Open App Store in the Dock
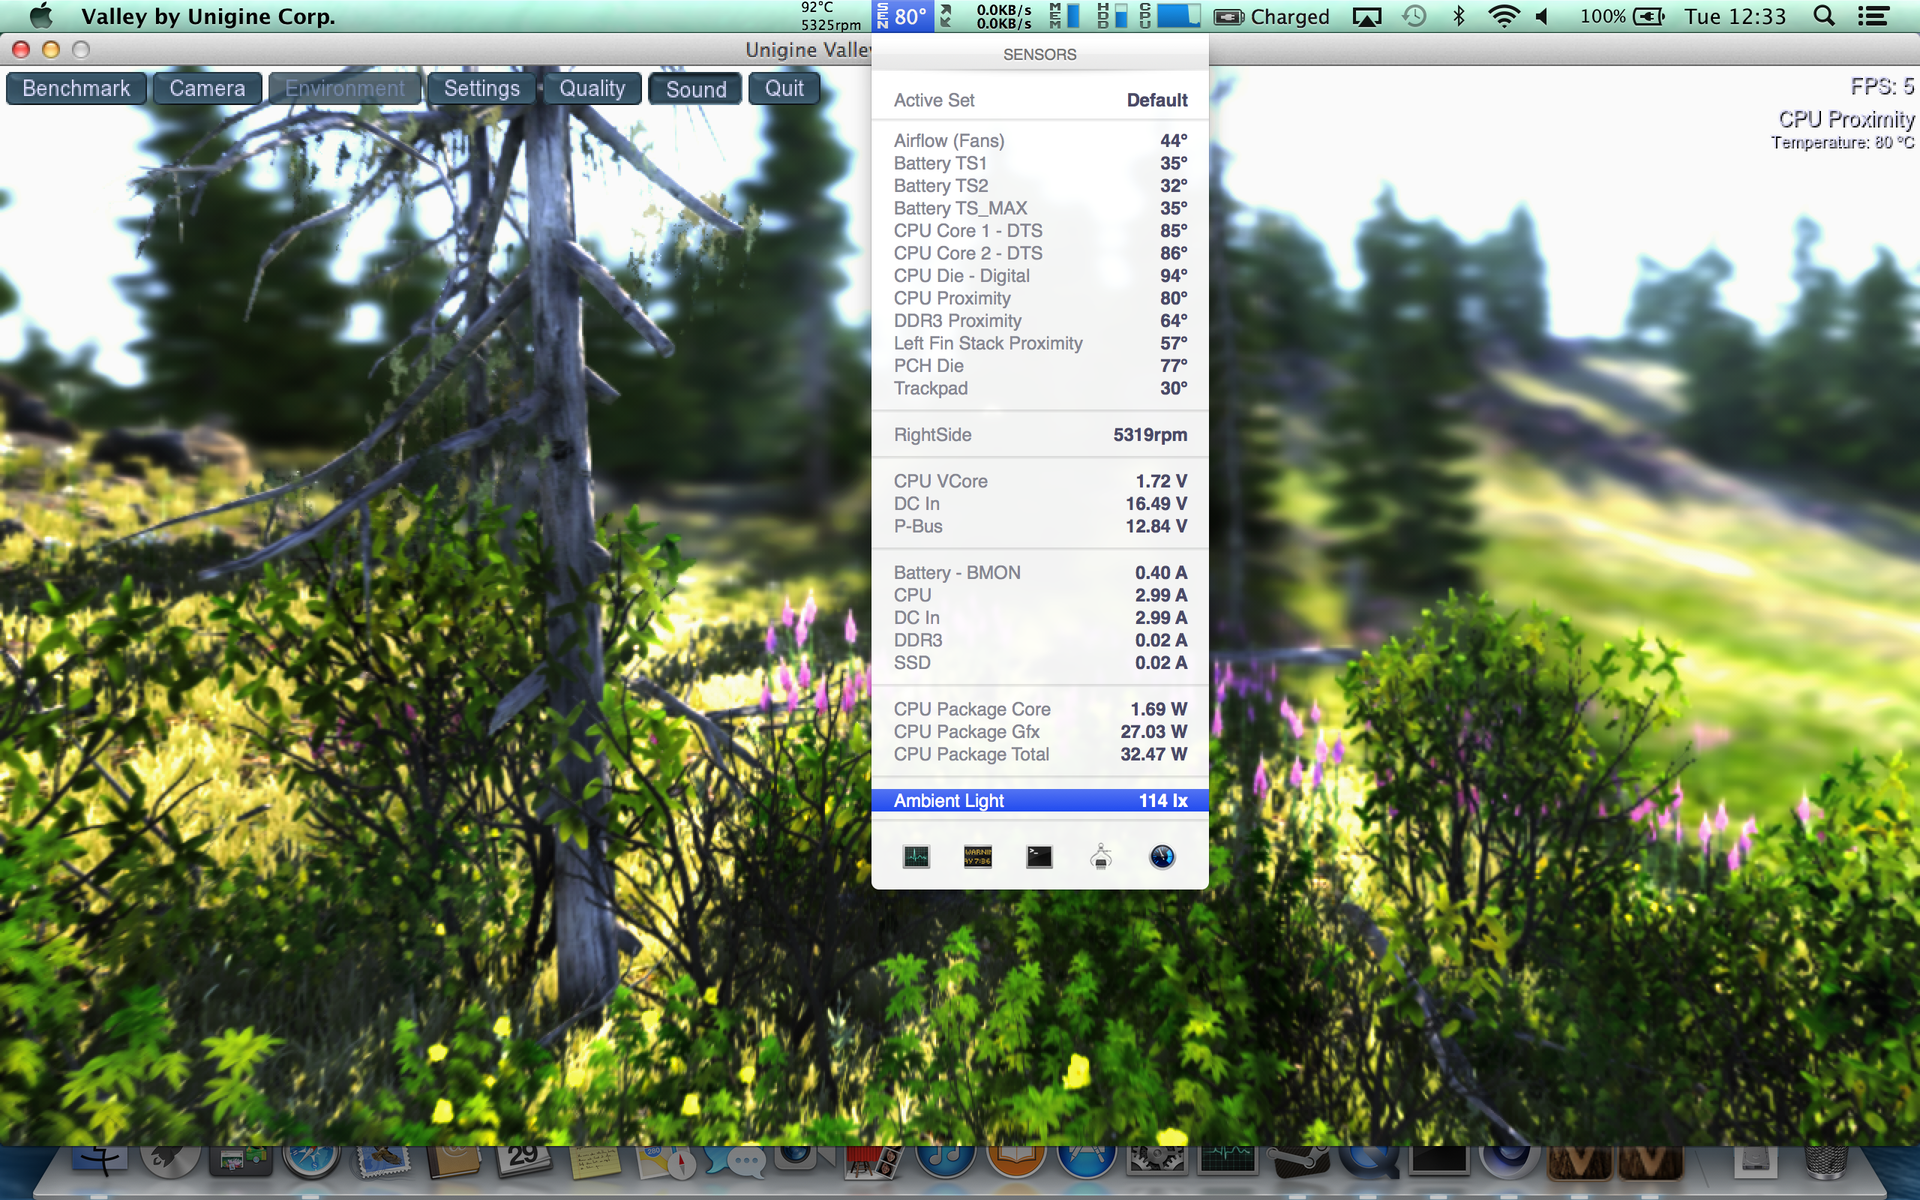This screenshot has width=1920, height=1200. click(x=1086, y=1162)
